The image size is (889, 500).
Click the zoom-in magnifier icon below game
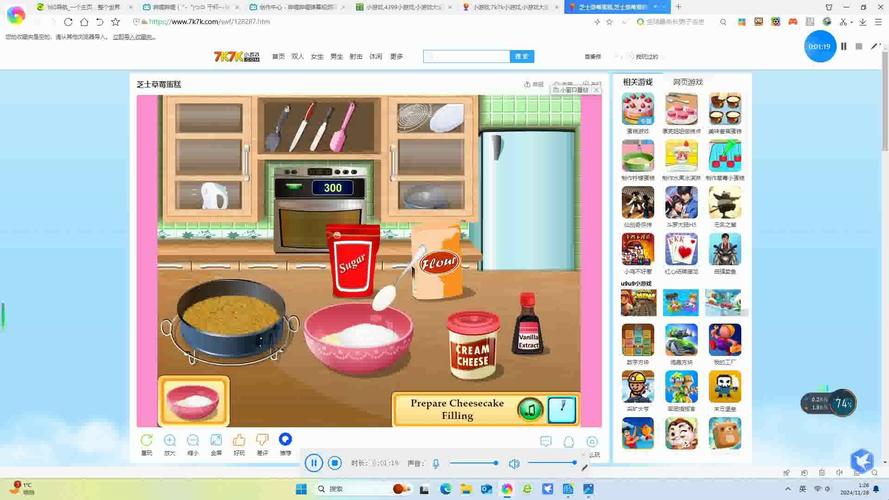170,441
